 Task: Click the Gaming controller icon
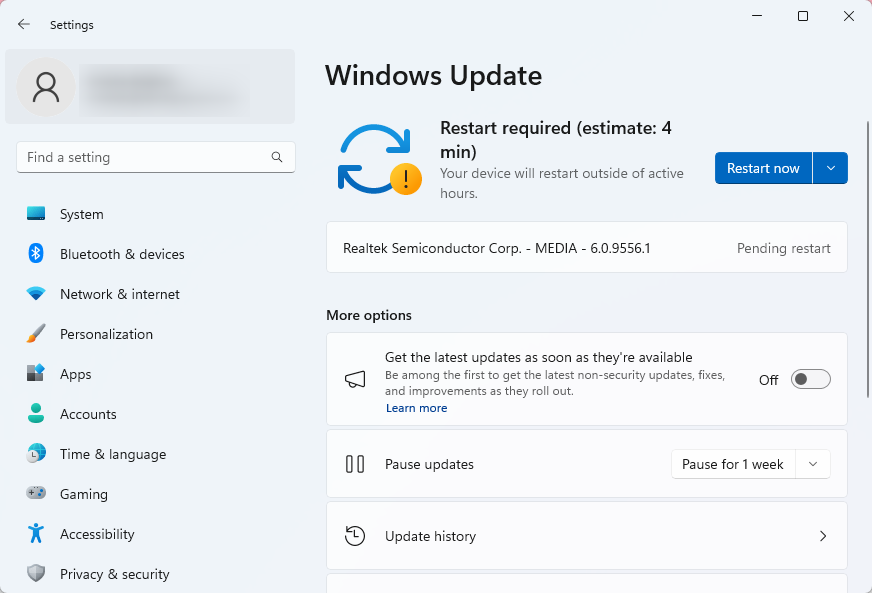(36, 493)
